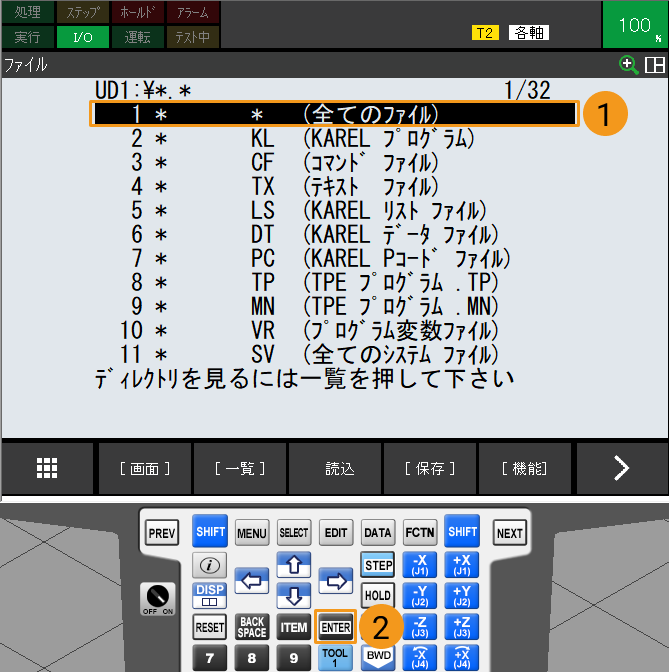The width and height of the screenshot is (669, 672).
Task: Click the BACK SPACE key
Action: pyautogui.click(x=252, y=627)
